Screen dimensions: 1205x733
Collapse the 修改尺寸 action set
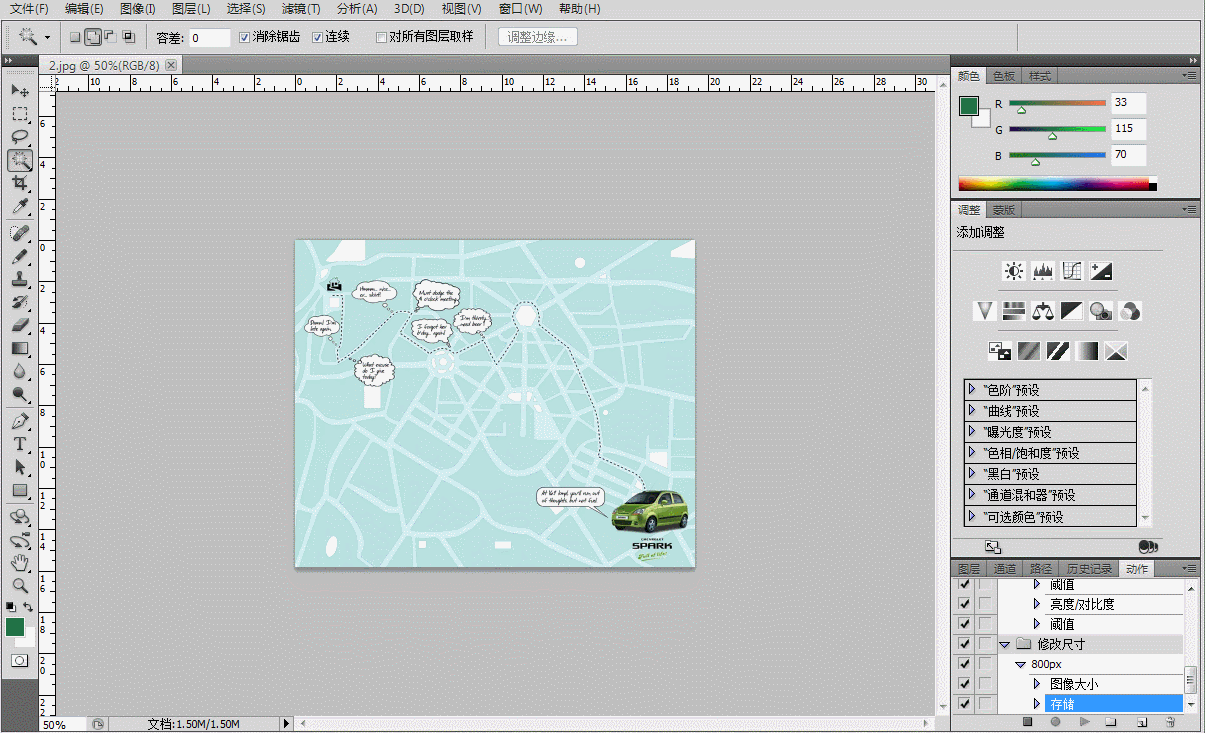(1004, 644)
